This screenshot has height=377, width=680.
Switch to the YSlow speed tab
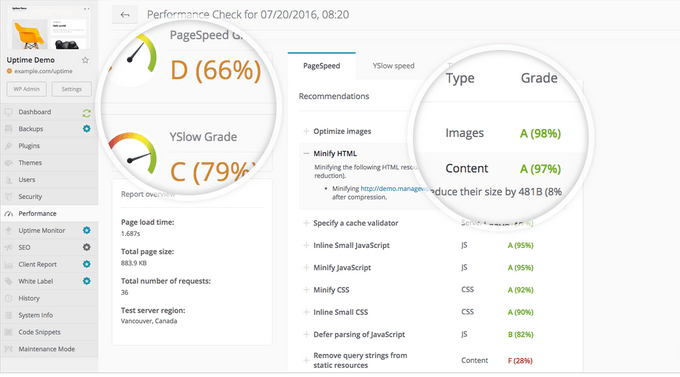pyautogui.click(x=393, y=66)
